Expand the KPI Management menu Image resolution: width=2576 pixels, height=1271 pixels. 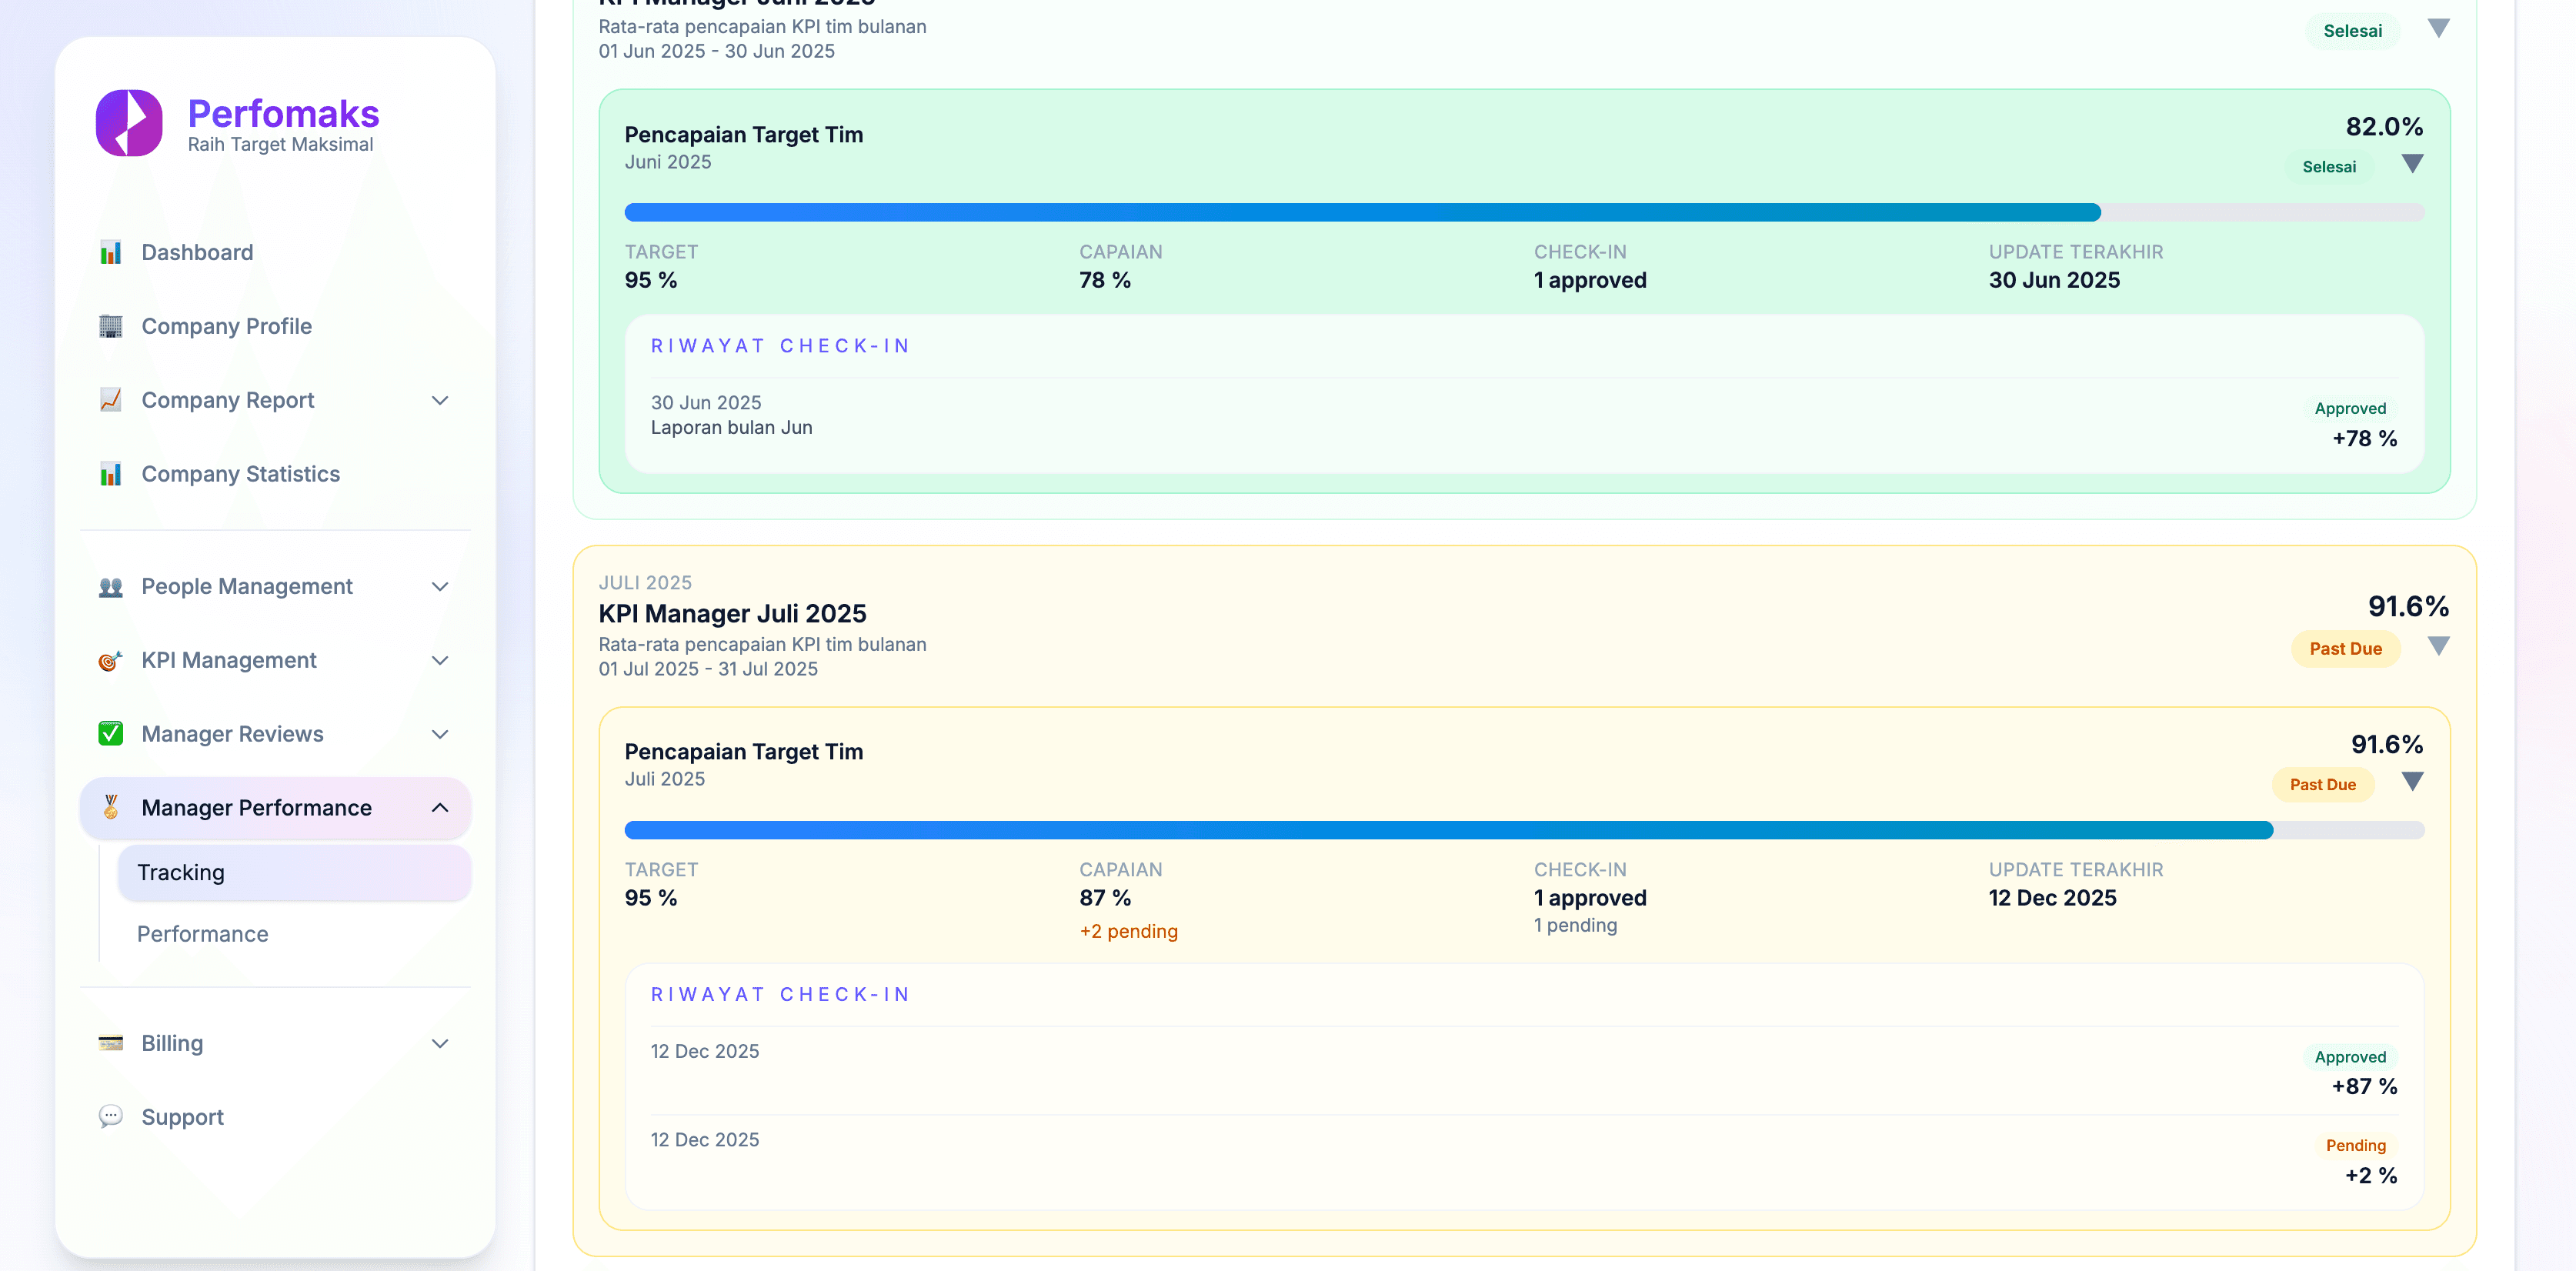440,660
